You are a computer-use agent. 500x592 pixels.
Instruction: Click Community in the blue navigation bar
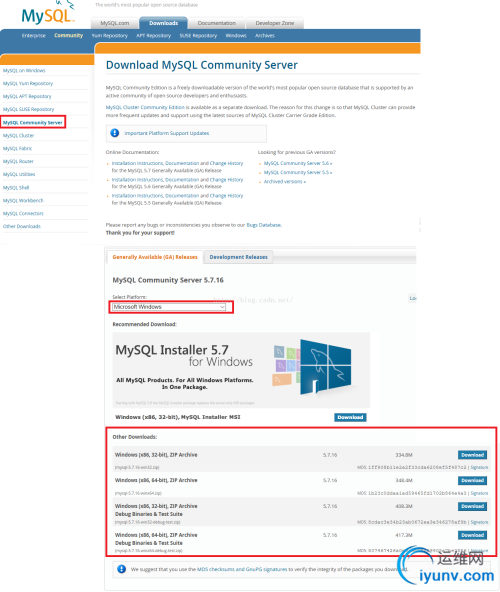click(x=68, y=35)
